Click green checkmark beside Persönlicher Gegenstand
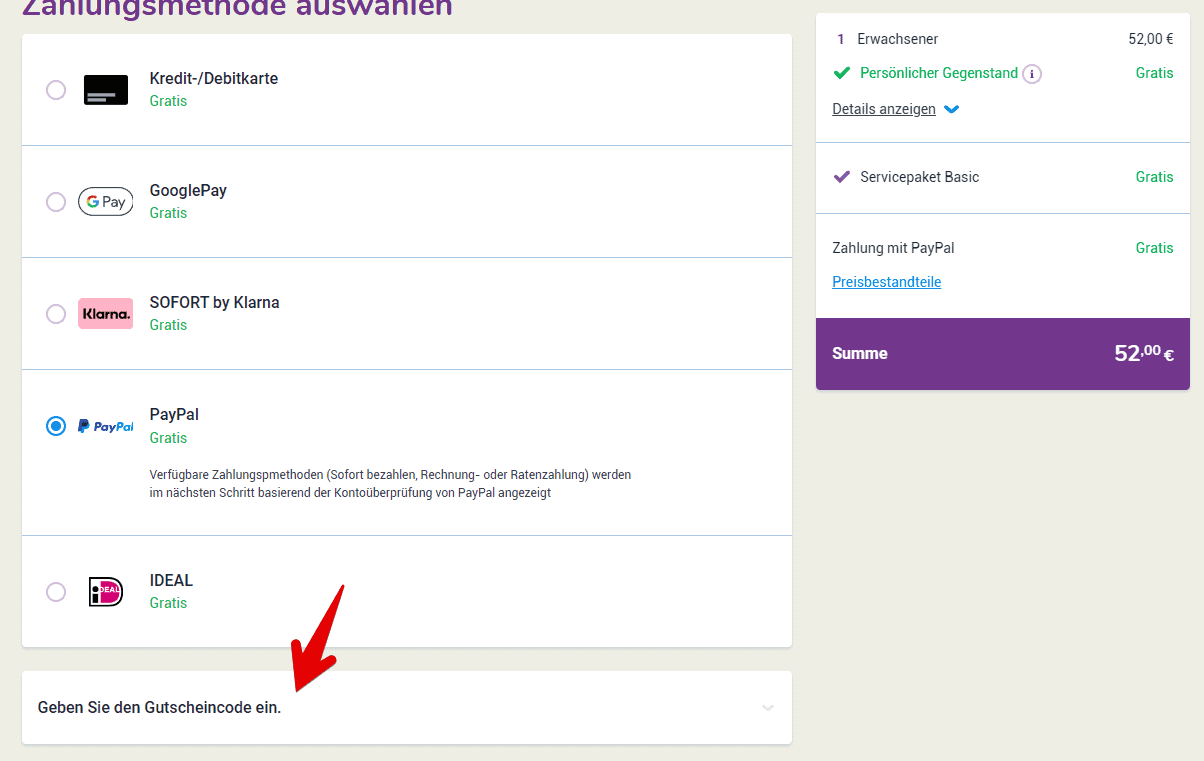This screenshot has height=761, width=1204. (x=842, y=73)
